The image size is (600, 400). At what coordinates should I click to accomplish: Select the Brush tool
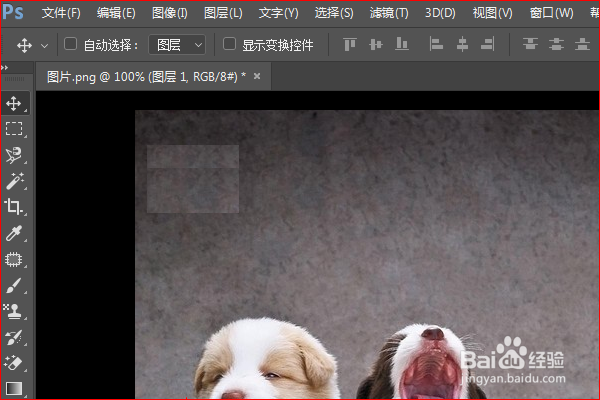pyautogui.click(x=14, y=285)
